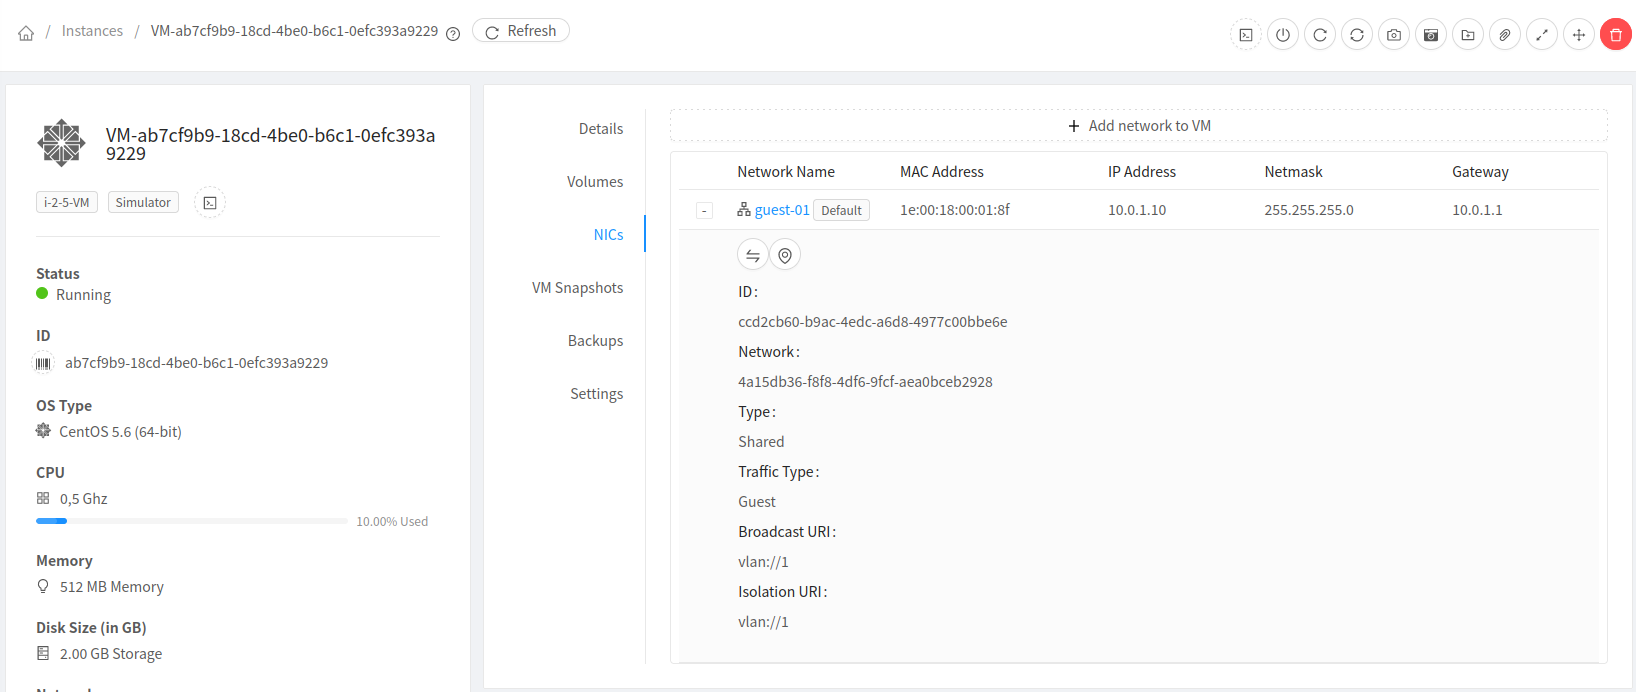Screen dimensions: 1636x692
Task: Click MAC address 1e:00:18:00:01:8f
Action: coord(955,210)
